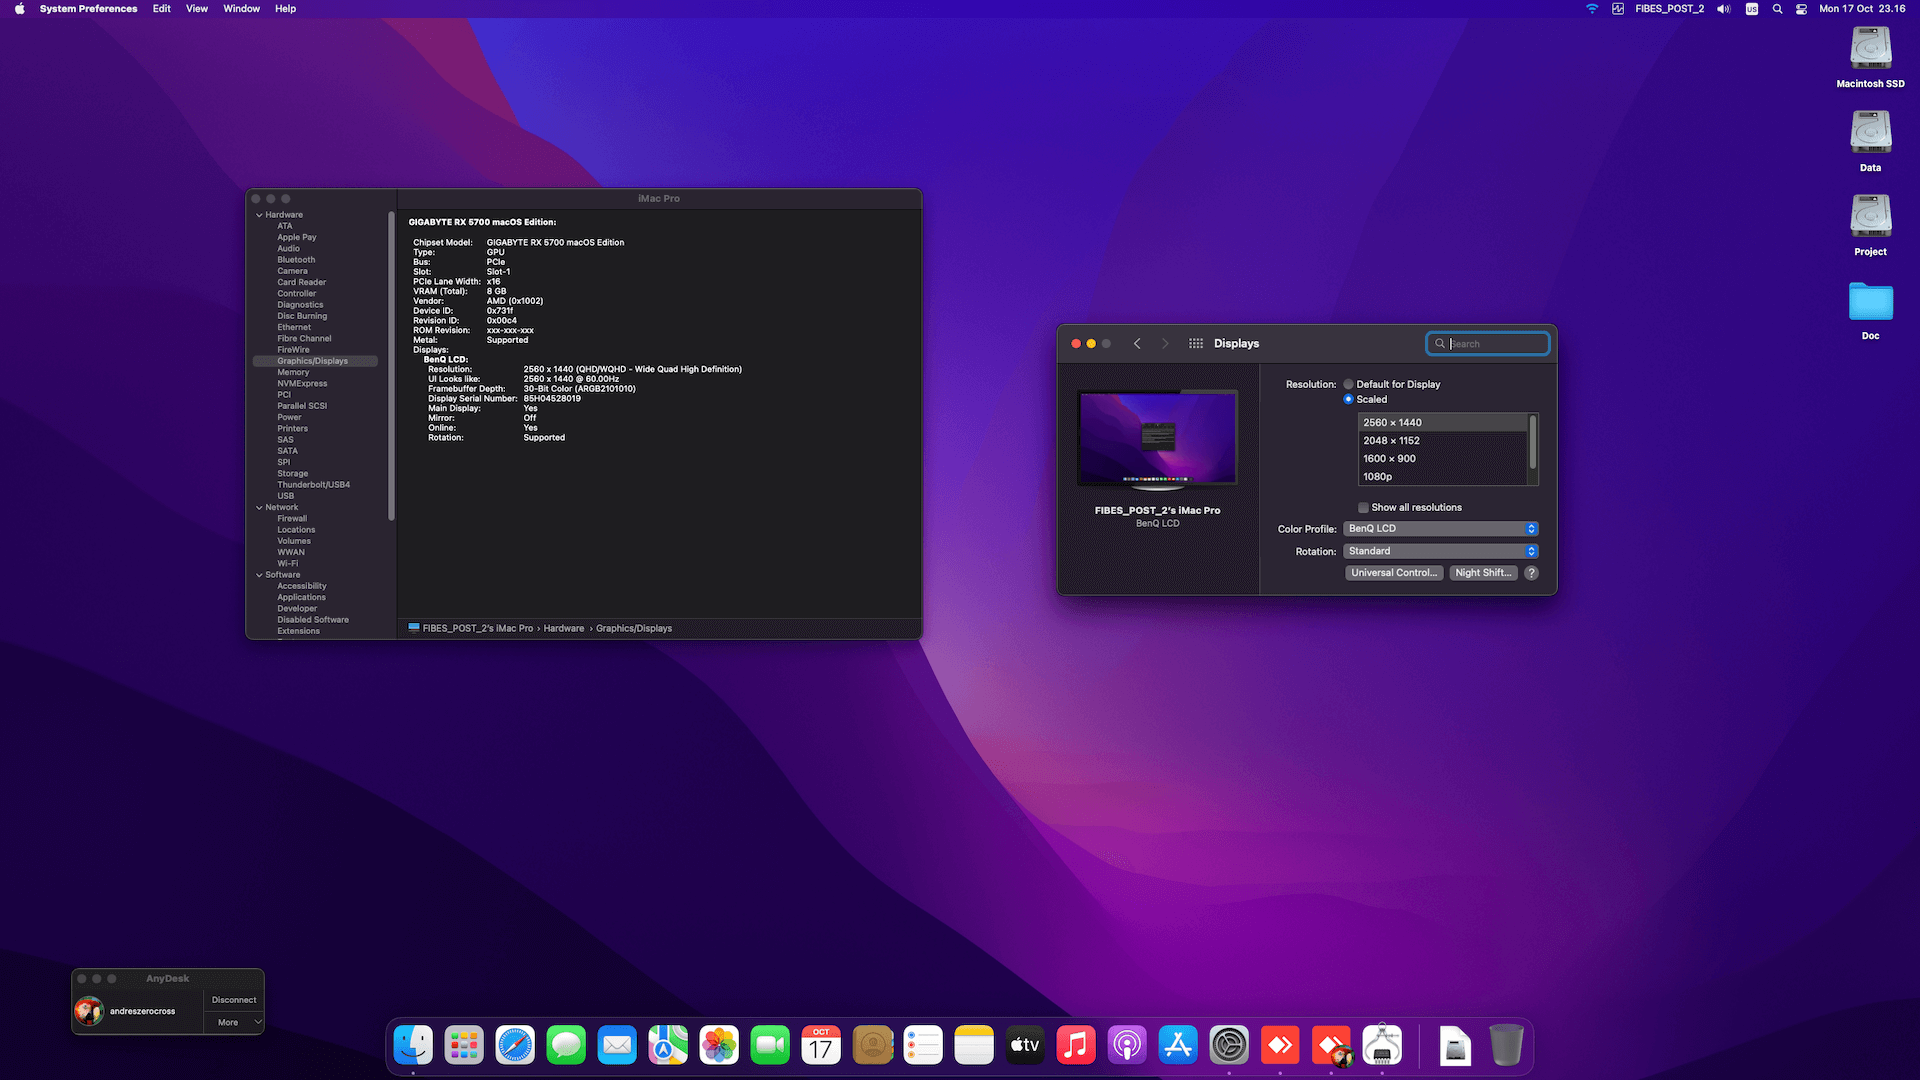Show all preferences grid in Displays window
This screenshot has width=1920, height=1080.
coord(1196,343)
